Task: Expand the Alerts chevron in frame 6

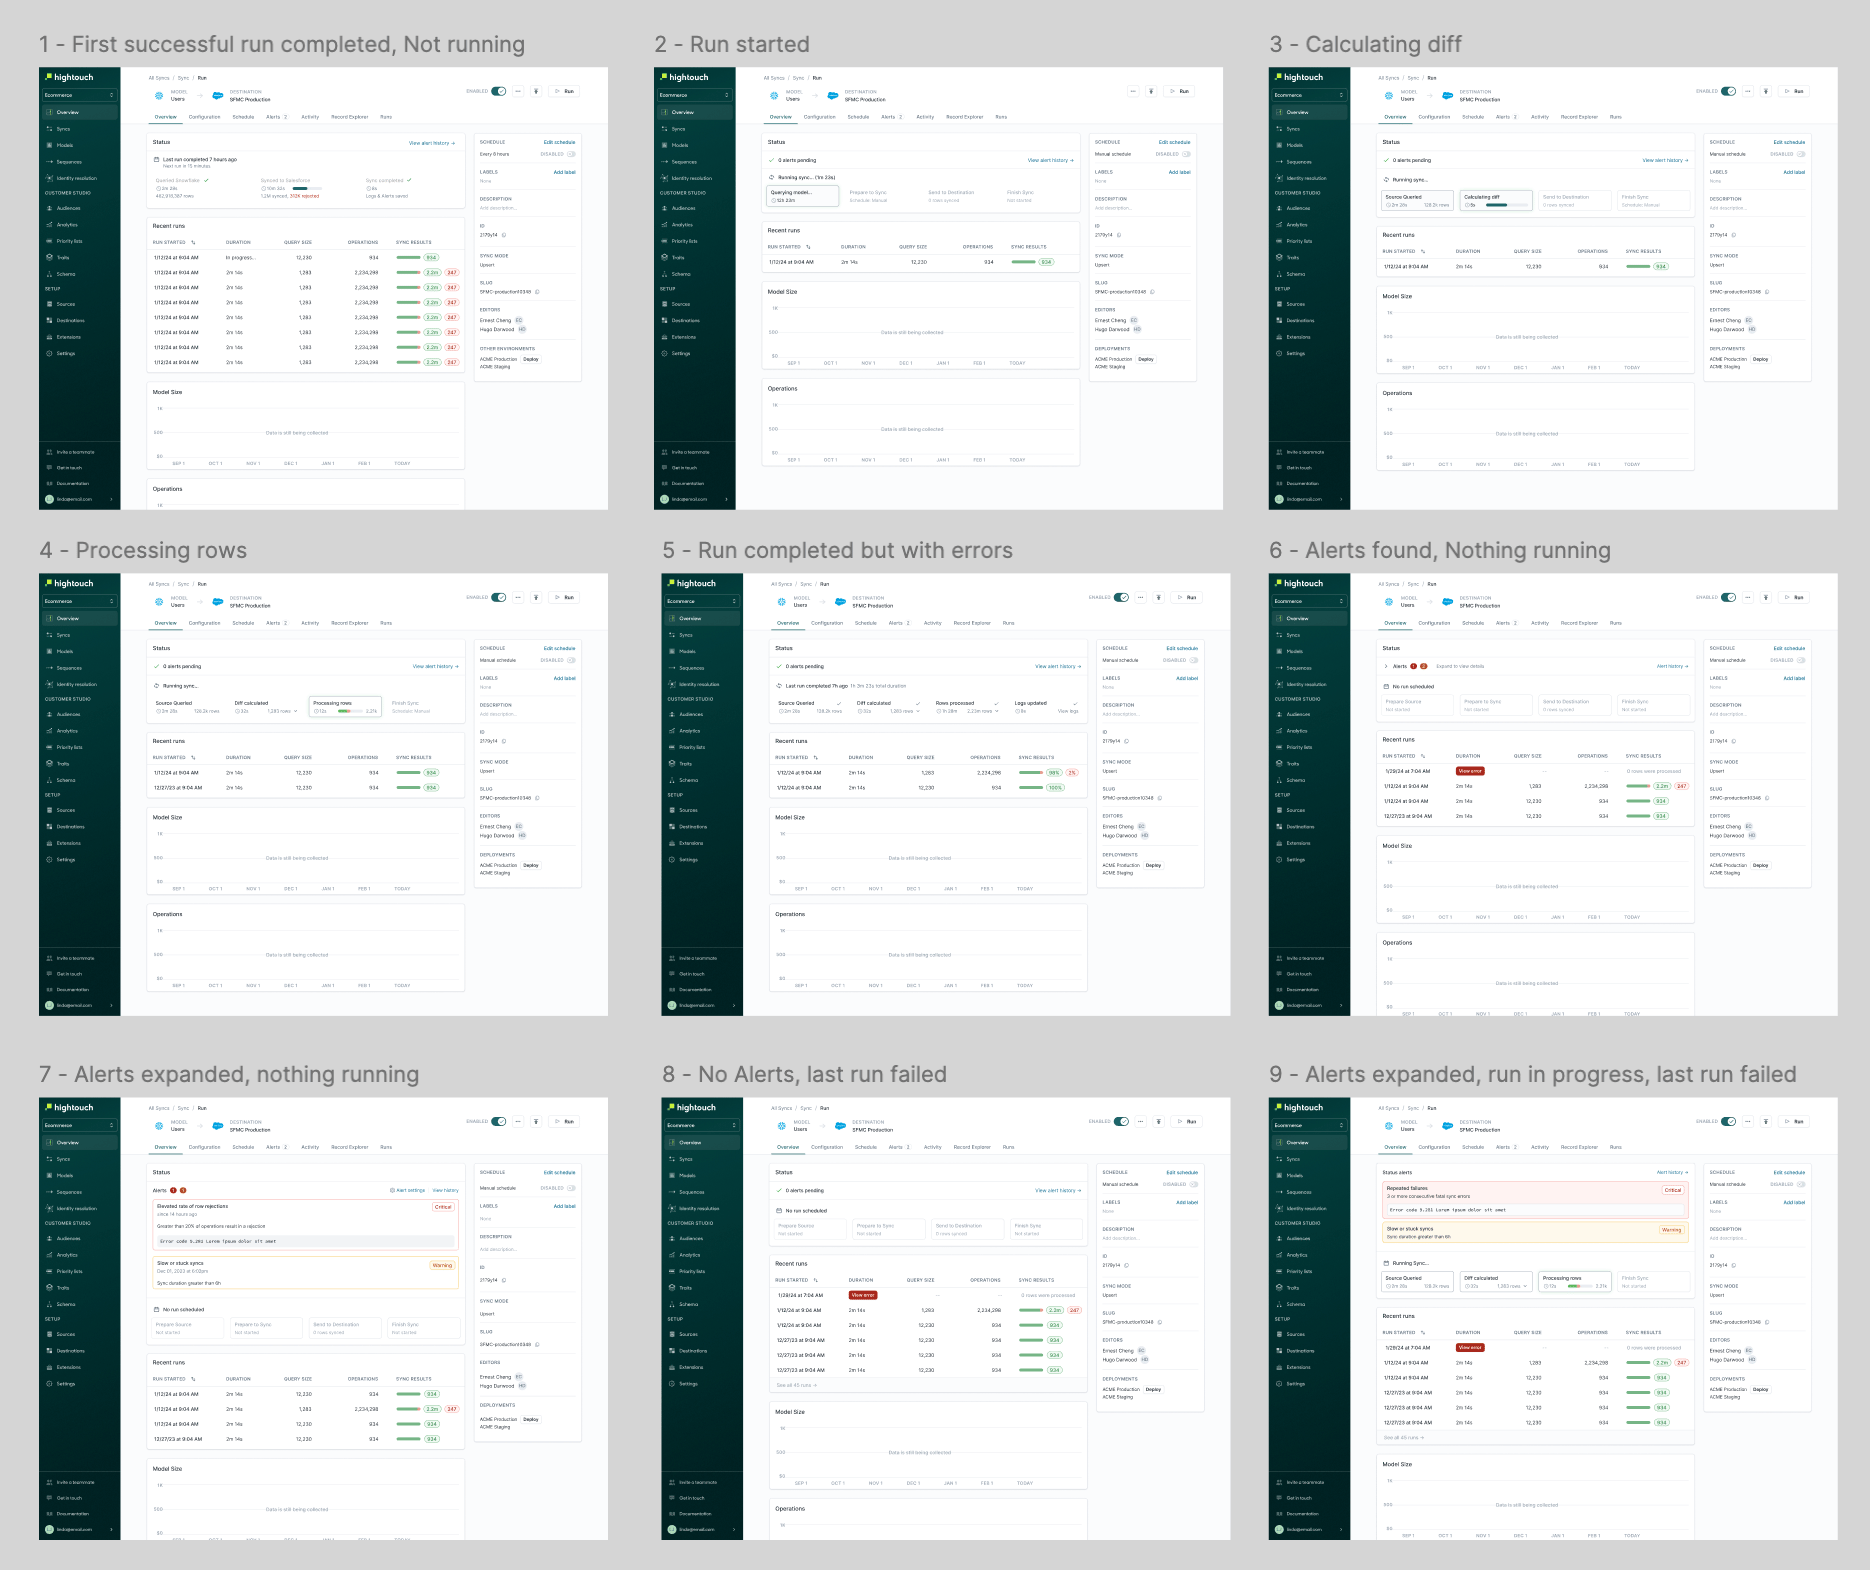Action: [1386, 666]
